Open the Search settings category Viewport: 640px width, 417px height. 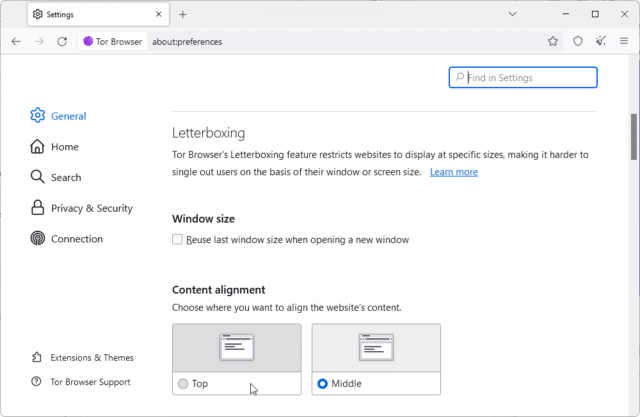tap(56, 177)
